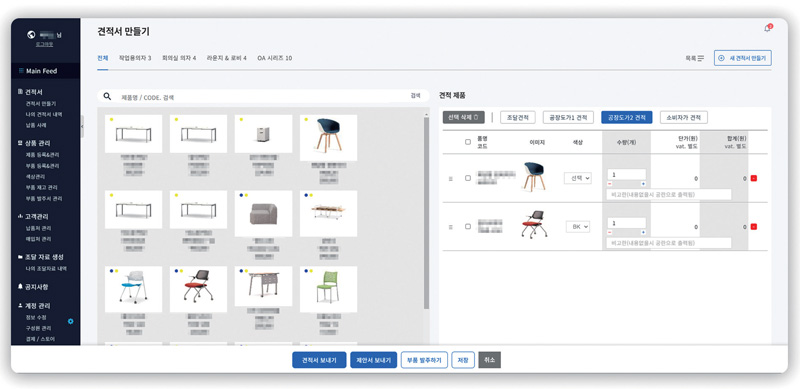Select the white cabinet product thumbnail
This screenshot has height=389, width=800.
pyautogui.click(x=263, y=134)
